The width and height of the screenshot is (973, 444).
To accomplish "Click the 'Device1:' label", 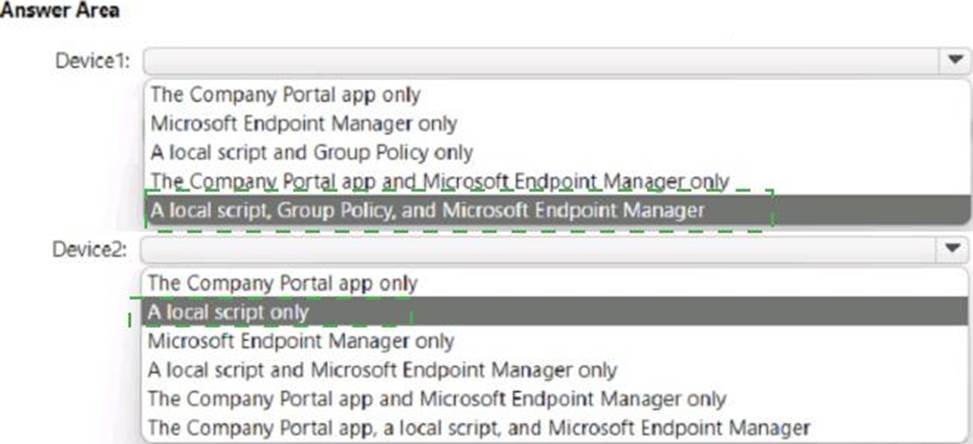I will [97, 61].
